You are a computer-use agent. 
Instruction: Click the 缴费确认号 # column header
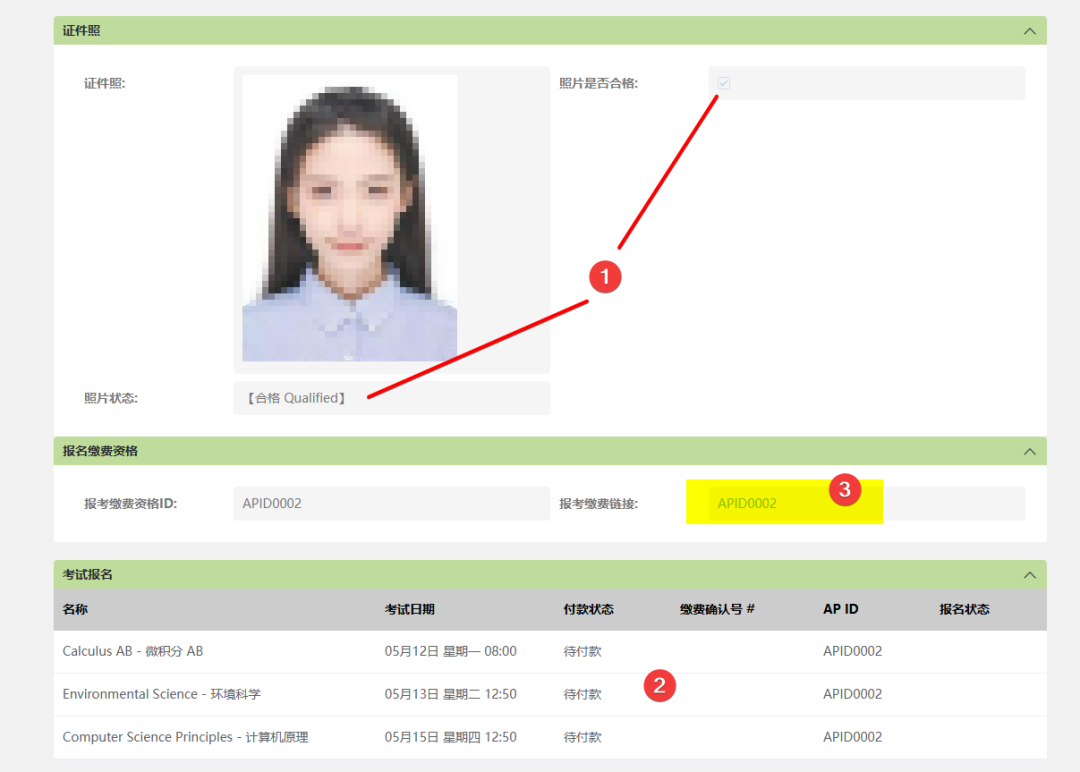click(x=717, y=609)
